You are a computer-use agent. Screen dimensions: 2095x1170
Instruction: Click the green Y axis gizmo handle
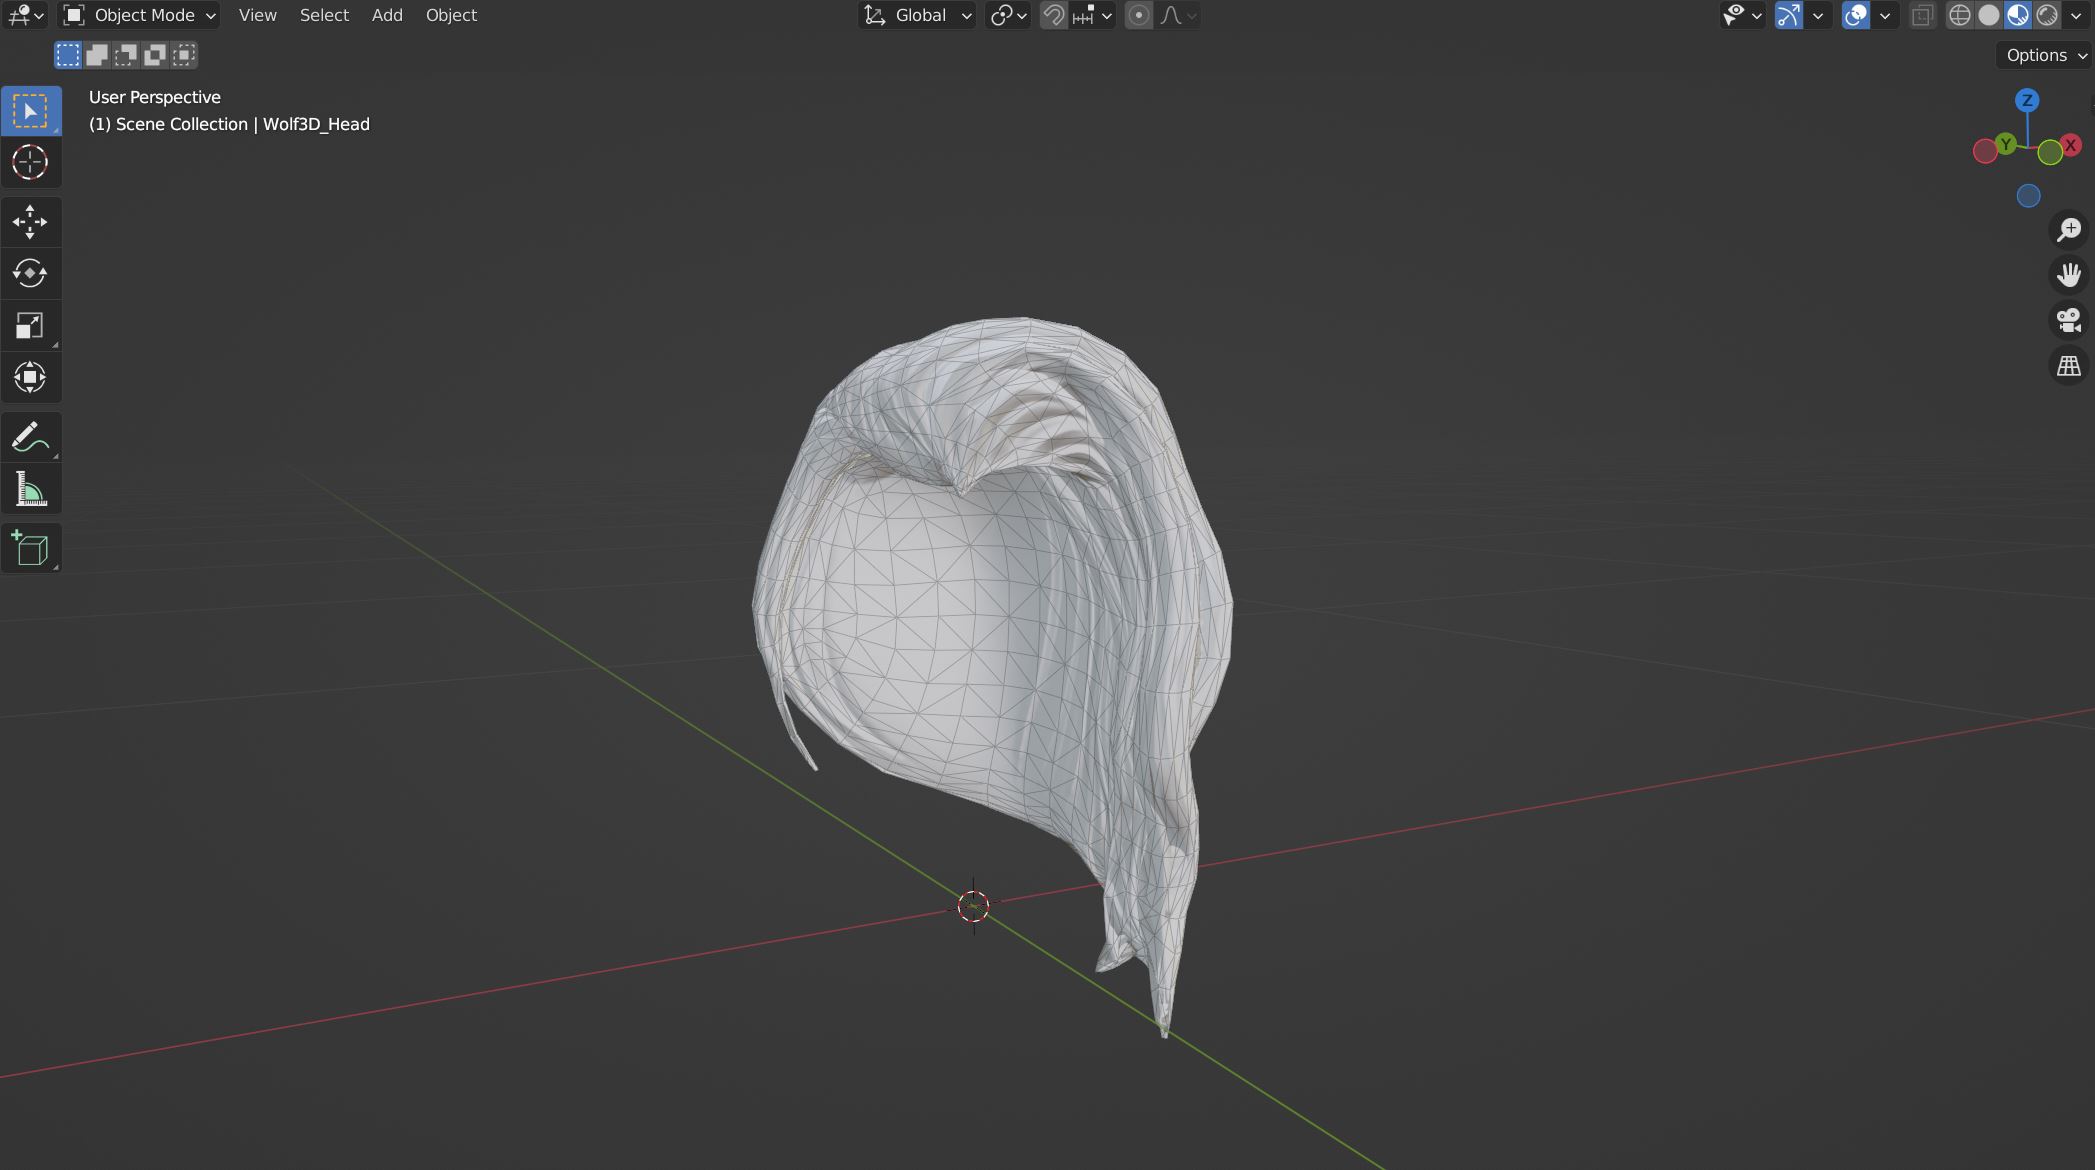pos(2005,145)
